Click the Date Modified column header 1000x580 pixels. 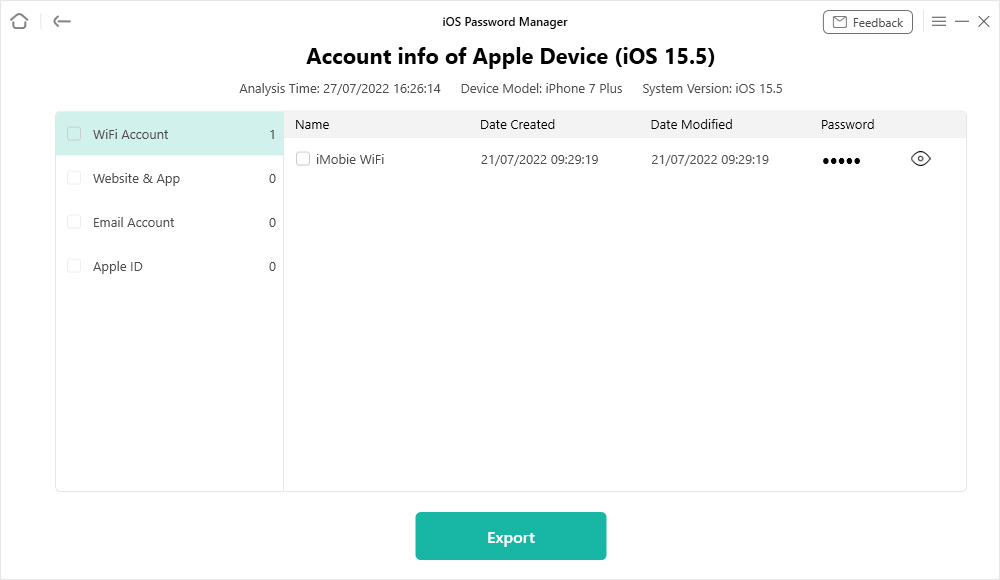pos(691,125)
